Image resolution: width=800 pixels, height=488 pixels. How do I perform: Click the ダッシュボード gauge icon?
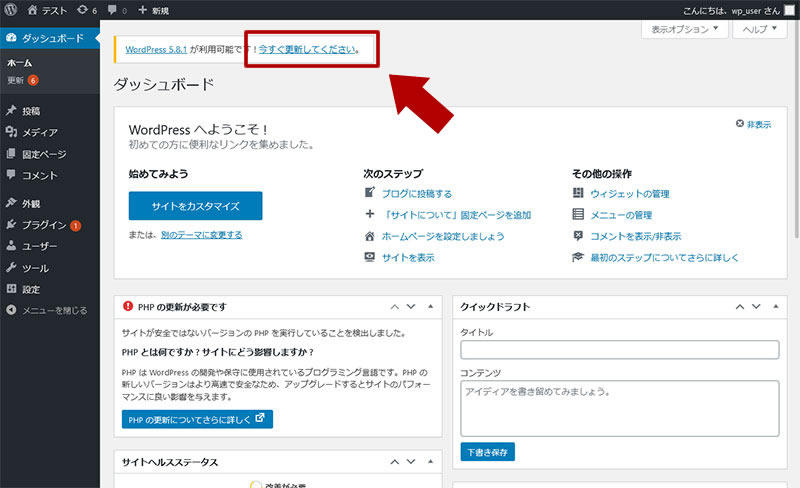pos(11,38)
